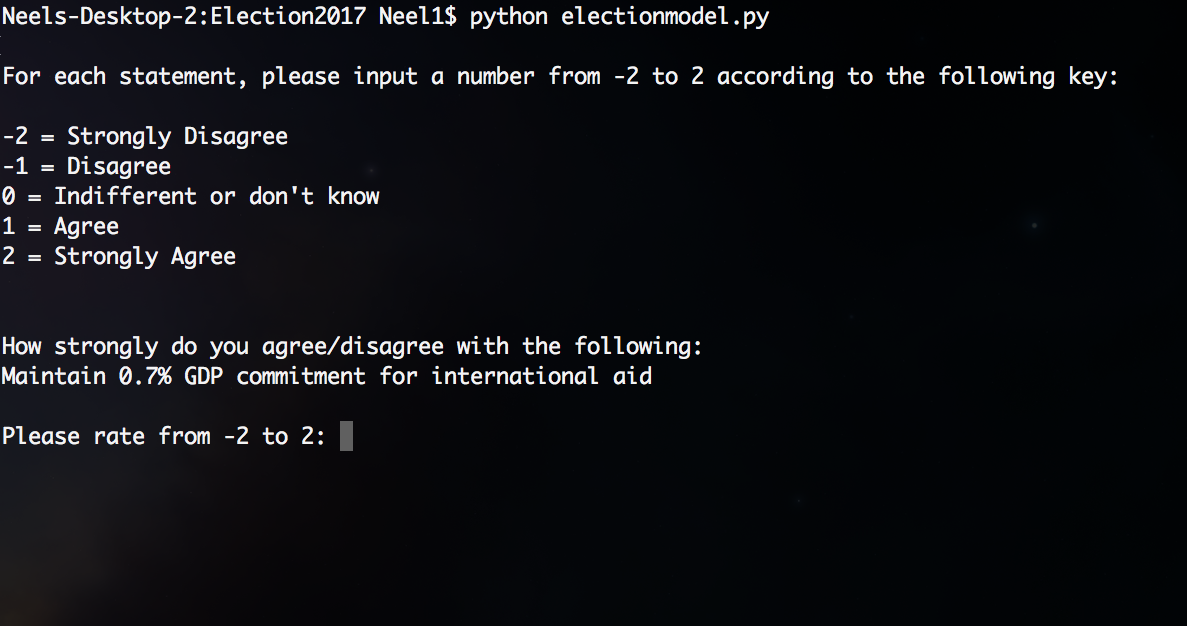Image resolution: width=1187 pixels, height=626 pixels.
Task: Click the "electionmodel.py" filename in the command
Action: [665, 17]
